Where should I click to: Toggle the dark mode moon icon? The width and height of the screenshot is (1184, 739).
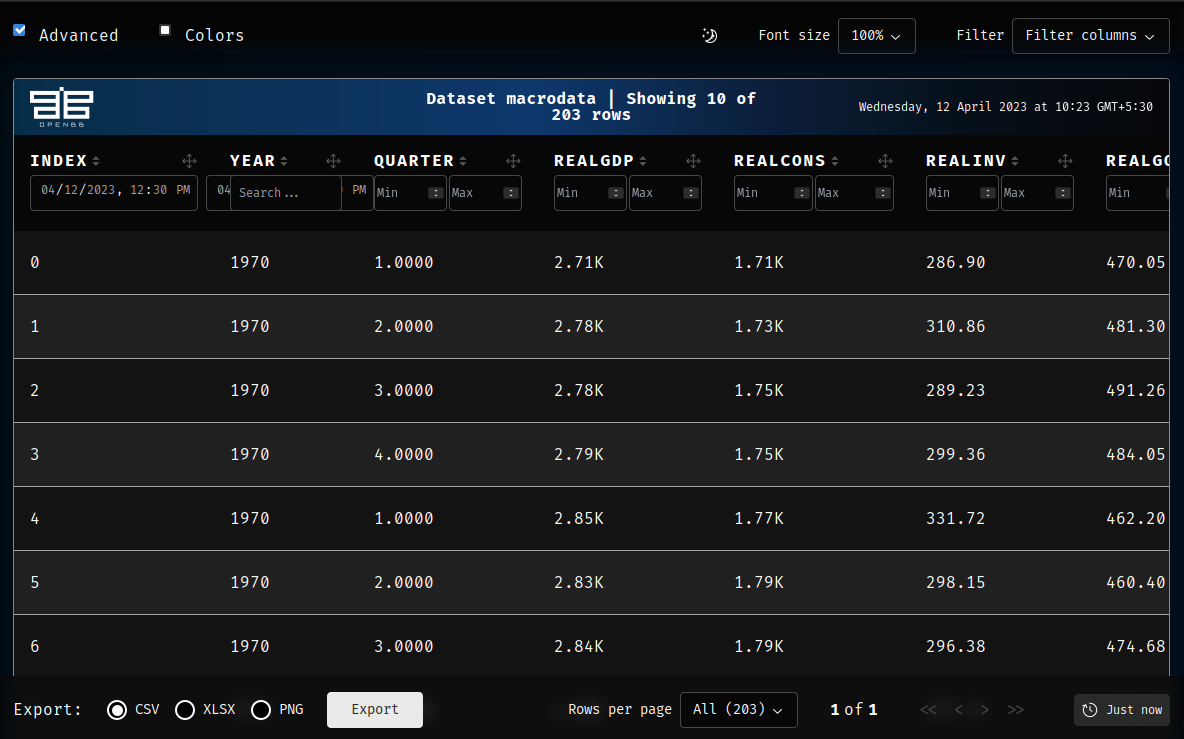pyautogui.click(x=709, y=35)
